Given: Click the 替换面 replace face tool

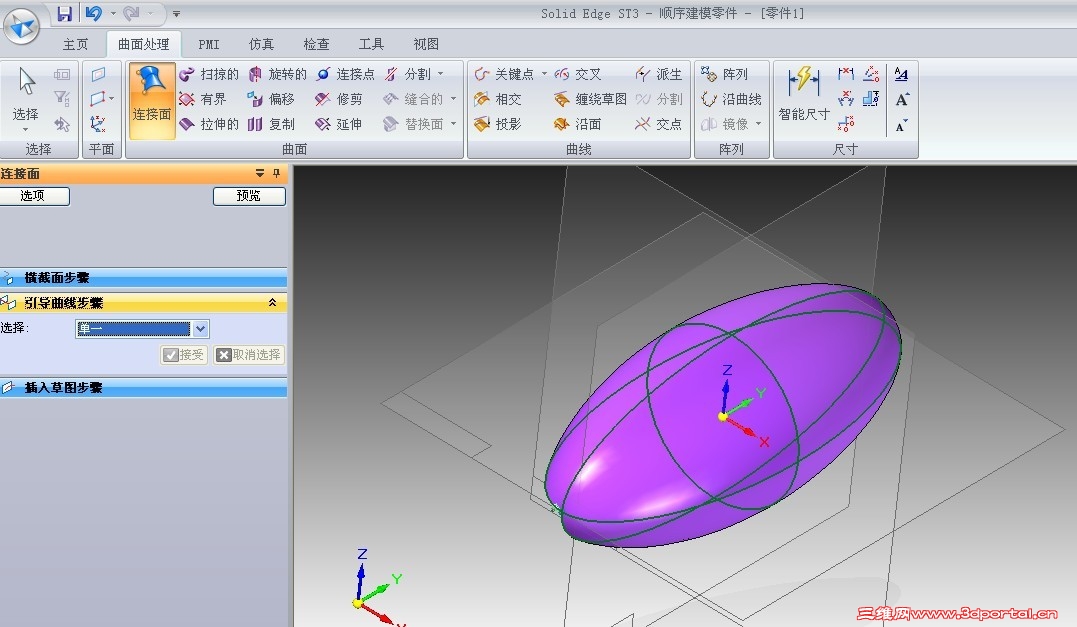Looking at the screenshot, I should click(x=413, y=124).
